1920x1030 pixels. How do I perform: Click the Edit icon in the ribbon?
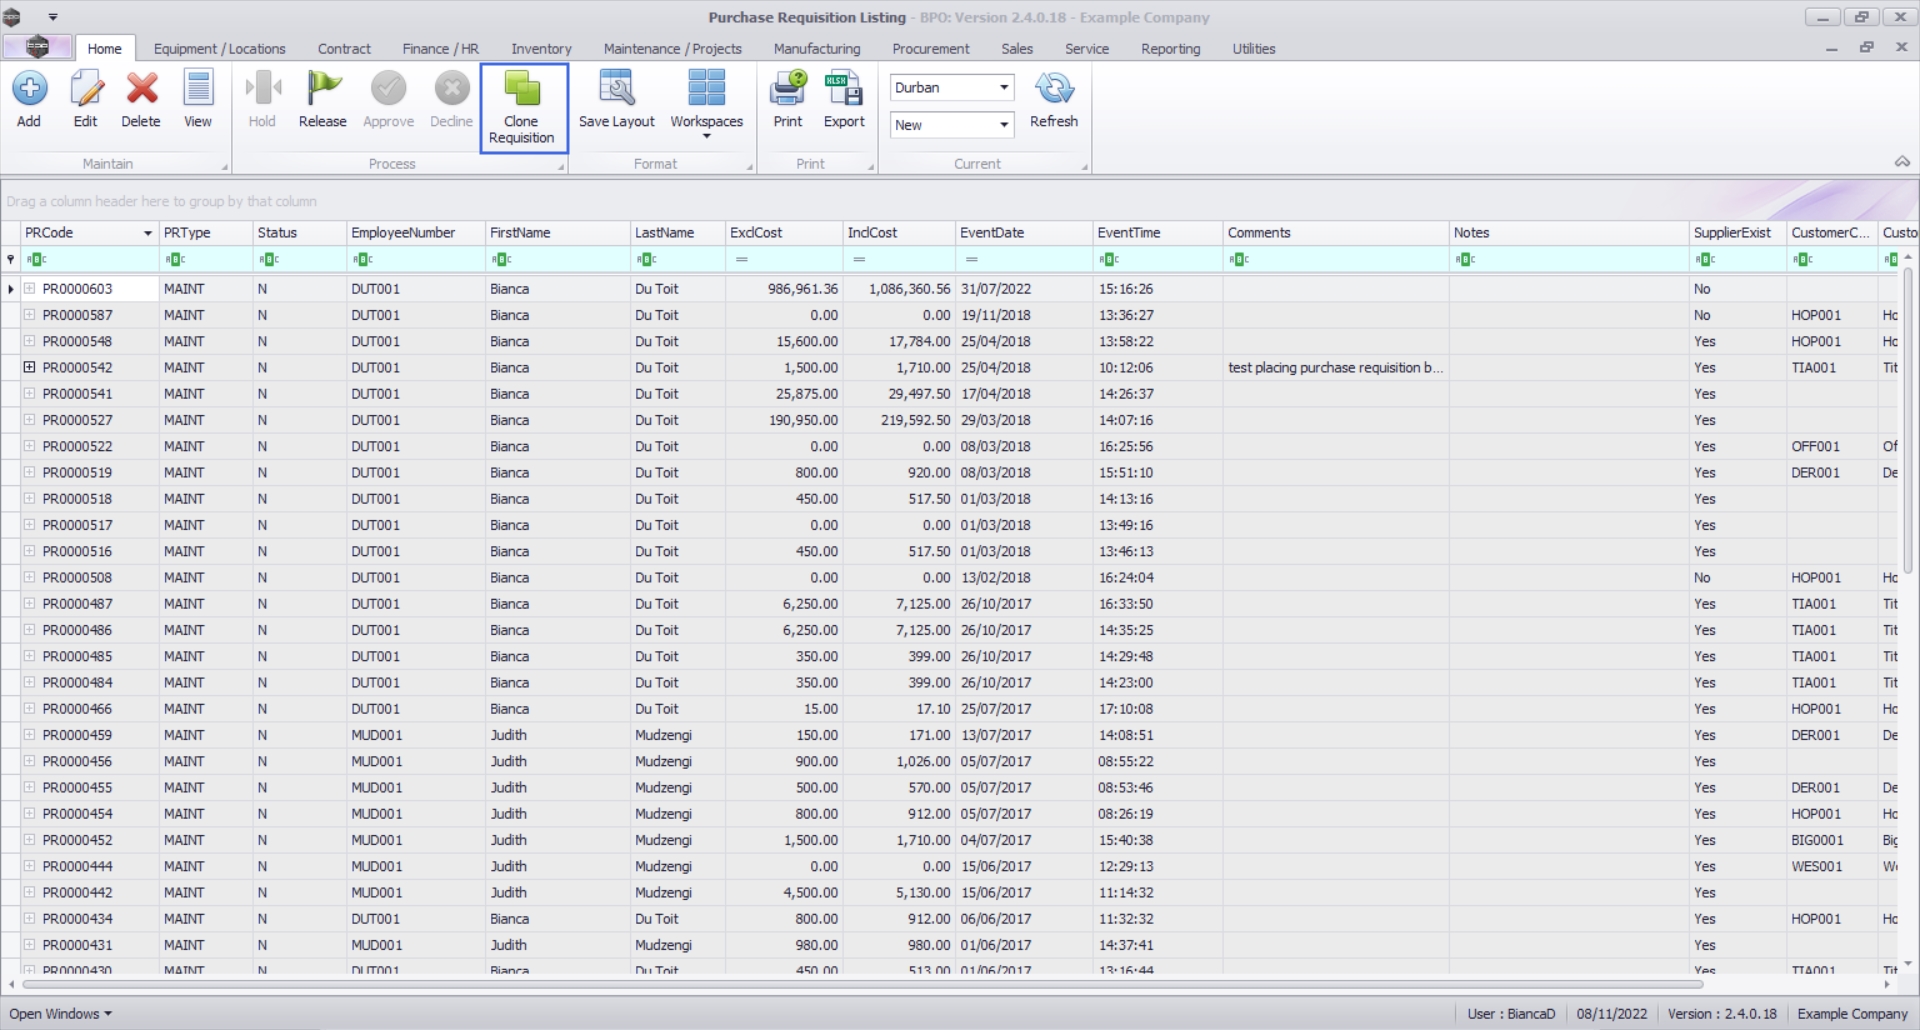(86, 89)
